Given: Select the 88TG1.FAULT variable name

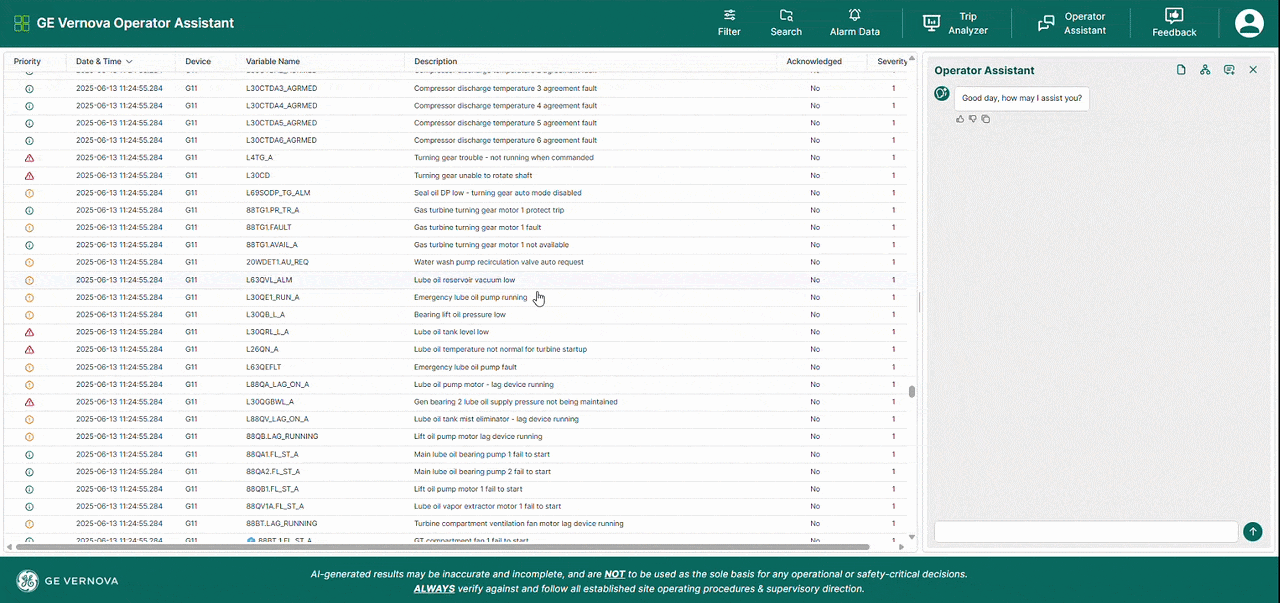Looking at the screenshot, I should (268, 228).
